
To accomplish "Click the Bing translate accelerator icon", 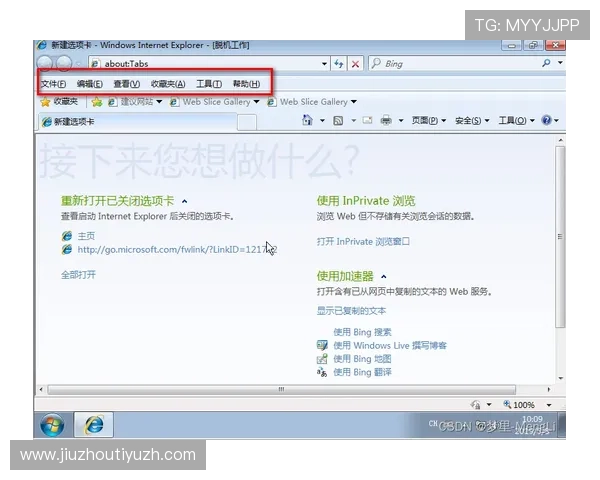I will coord(322,372).
